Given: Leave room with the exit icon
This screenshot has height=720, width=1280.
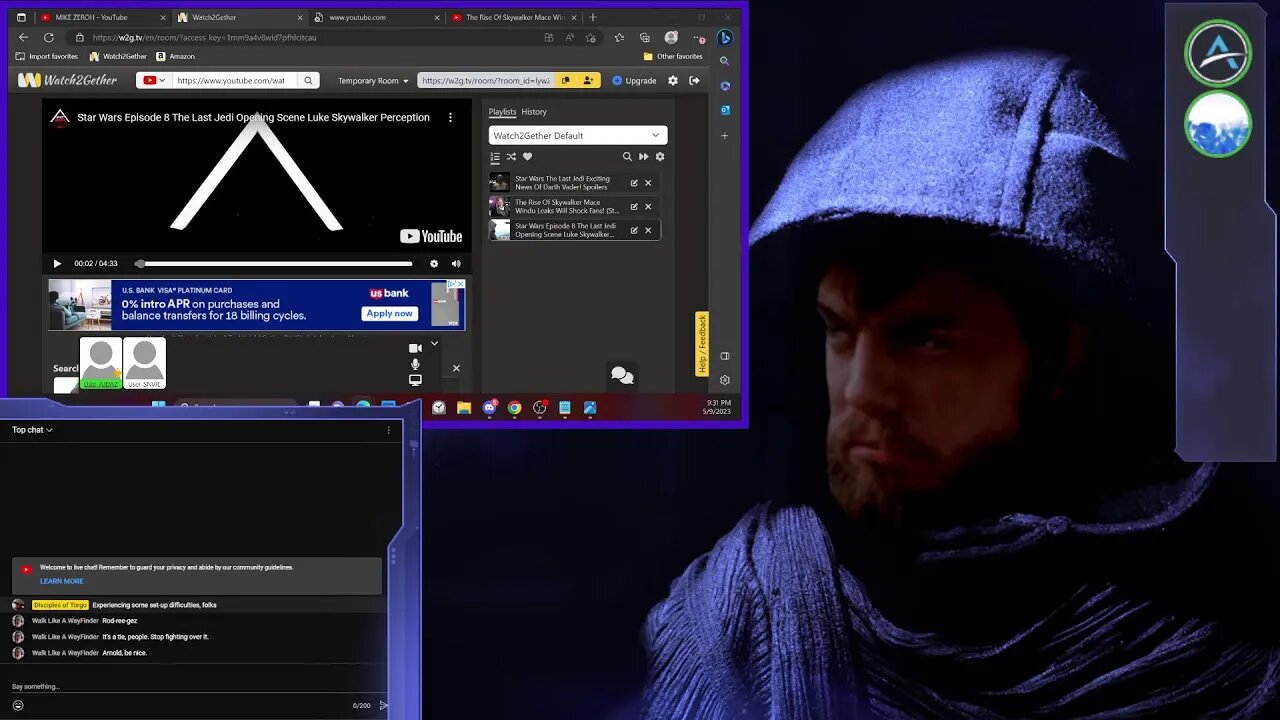Looking at the screenshot, I should [x=694, y=81].
